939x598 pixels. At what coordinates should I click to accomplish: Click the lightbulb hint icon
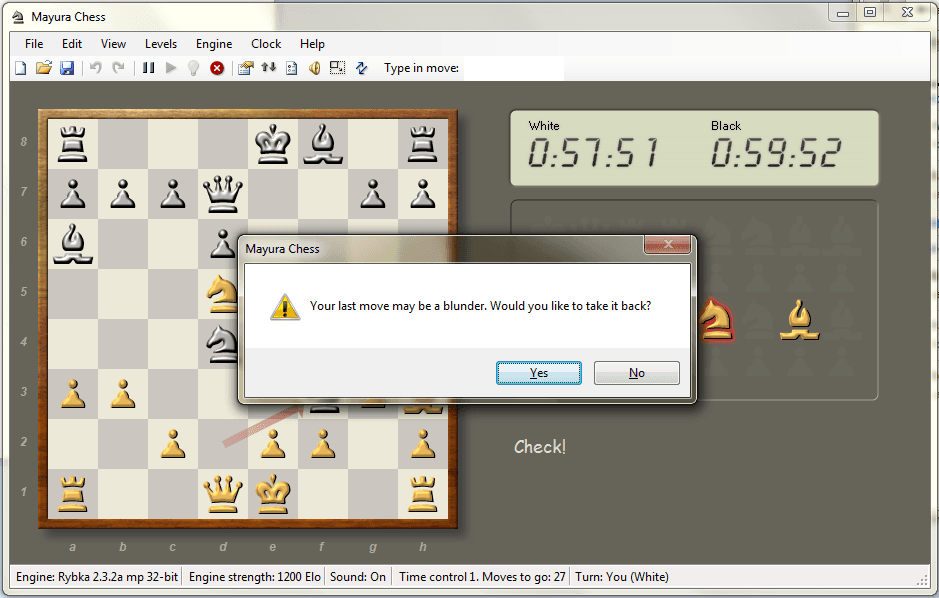[x=193, y=68]
